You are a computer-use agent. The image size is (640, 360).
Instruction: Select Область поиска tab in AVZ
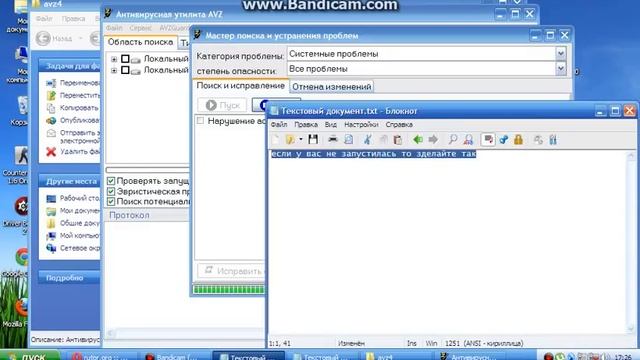[x=140, y=42]
